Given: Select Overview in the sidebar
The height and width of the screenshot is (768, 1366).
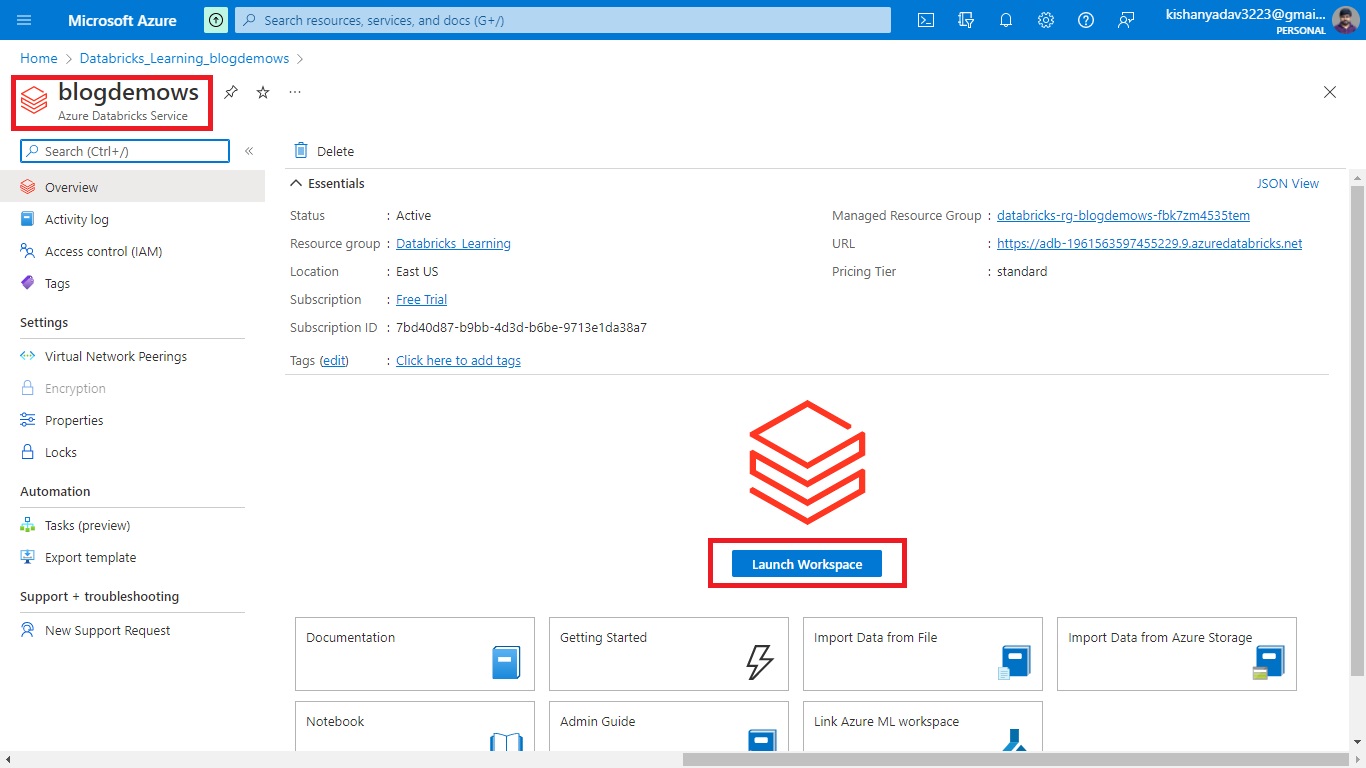Looking at the screenshot, I should pyautogui.click(x=132, y=187).
